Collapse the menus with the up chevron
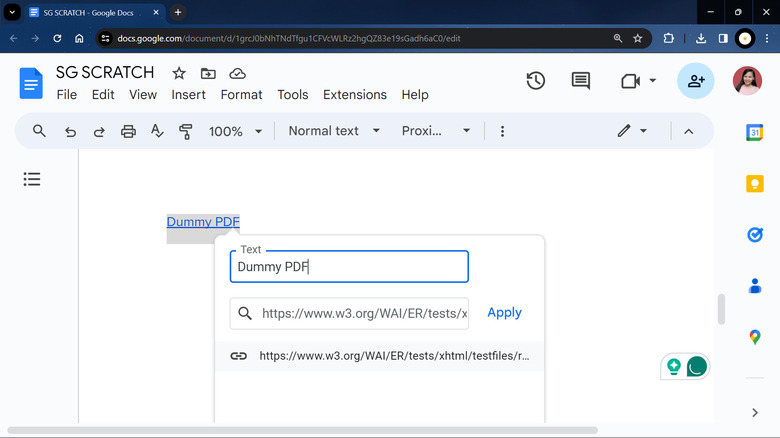 [x=688, y=131]
